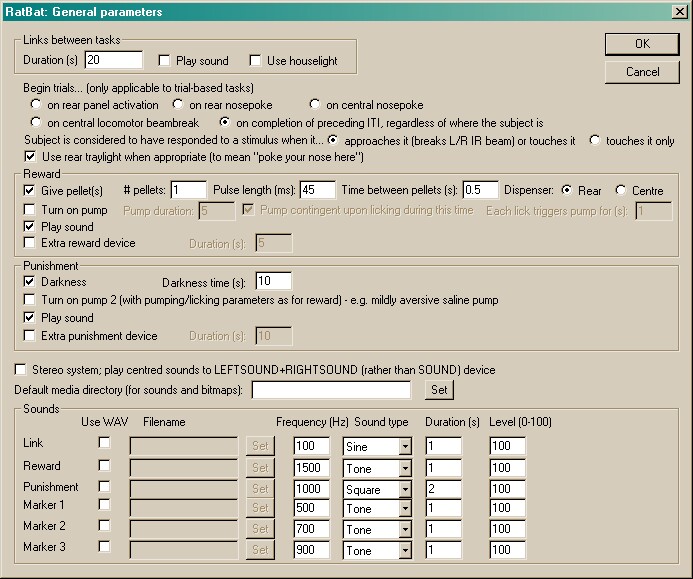Click Marker 1 frequency field showing 500
This screenshot has height=579, width=693.
[312, 508]
